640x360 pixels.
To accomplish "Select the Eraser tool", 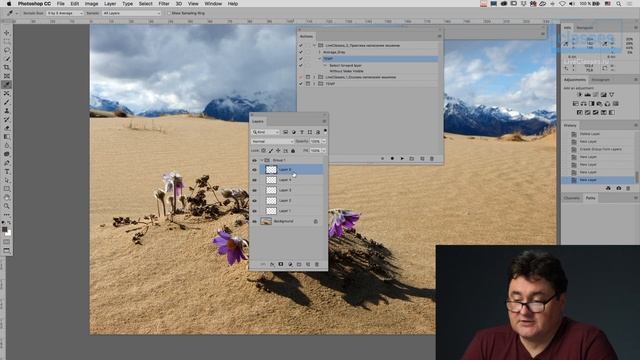I will (7, 128).
